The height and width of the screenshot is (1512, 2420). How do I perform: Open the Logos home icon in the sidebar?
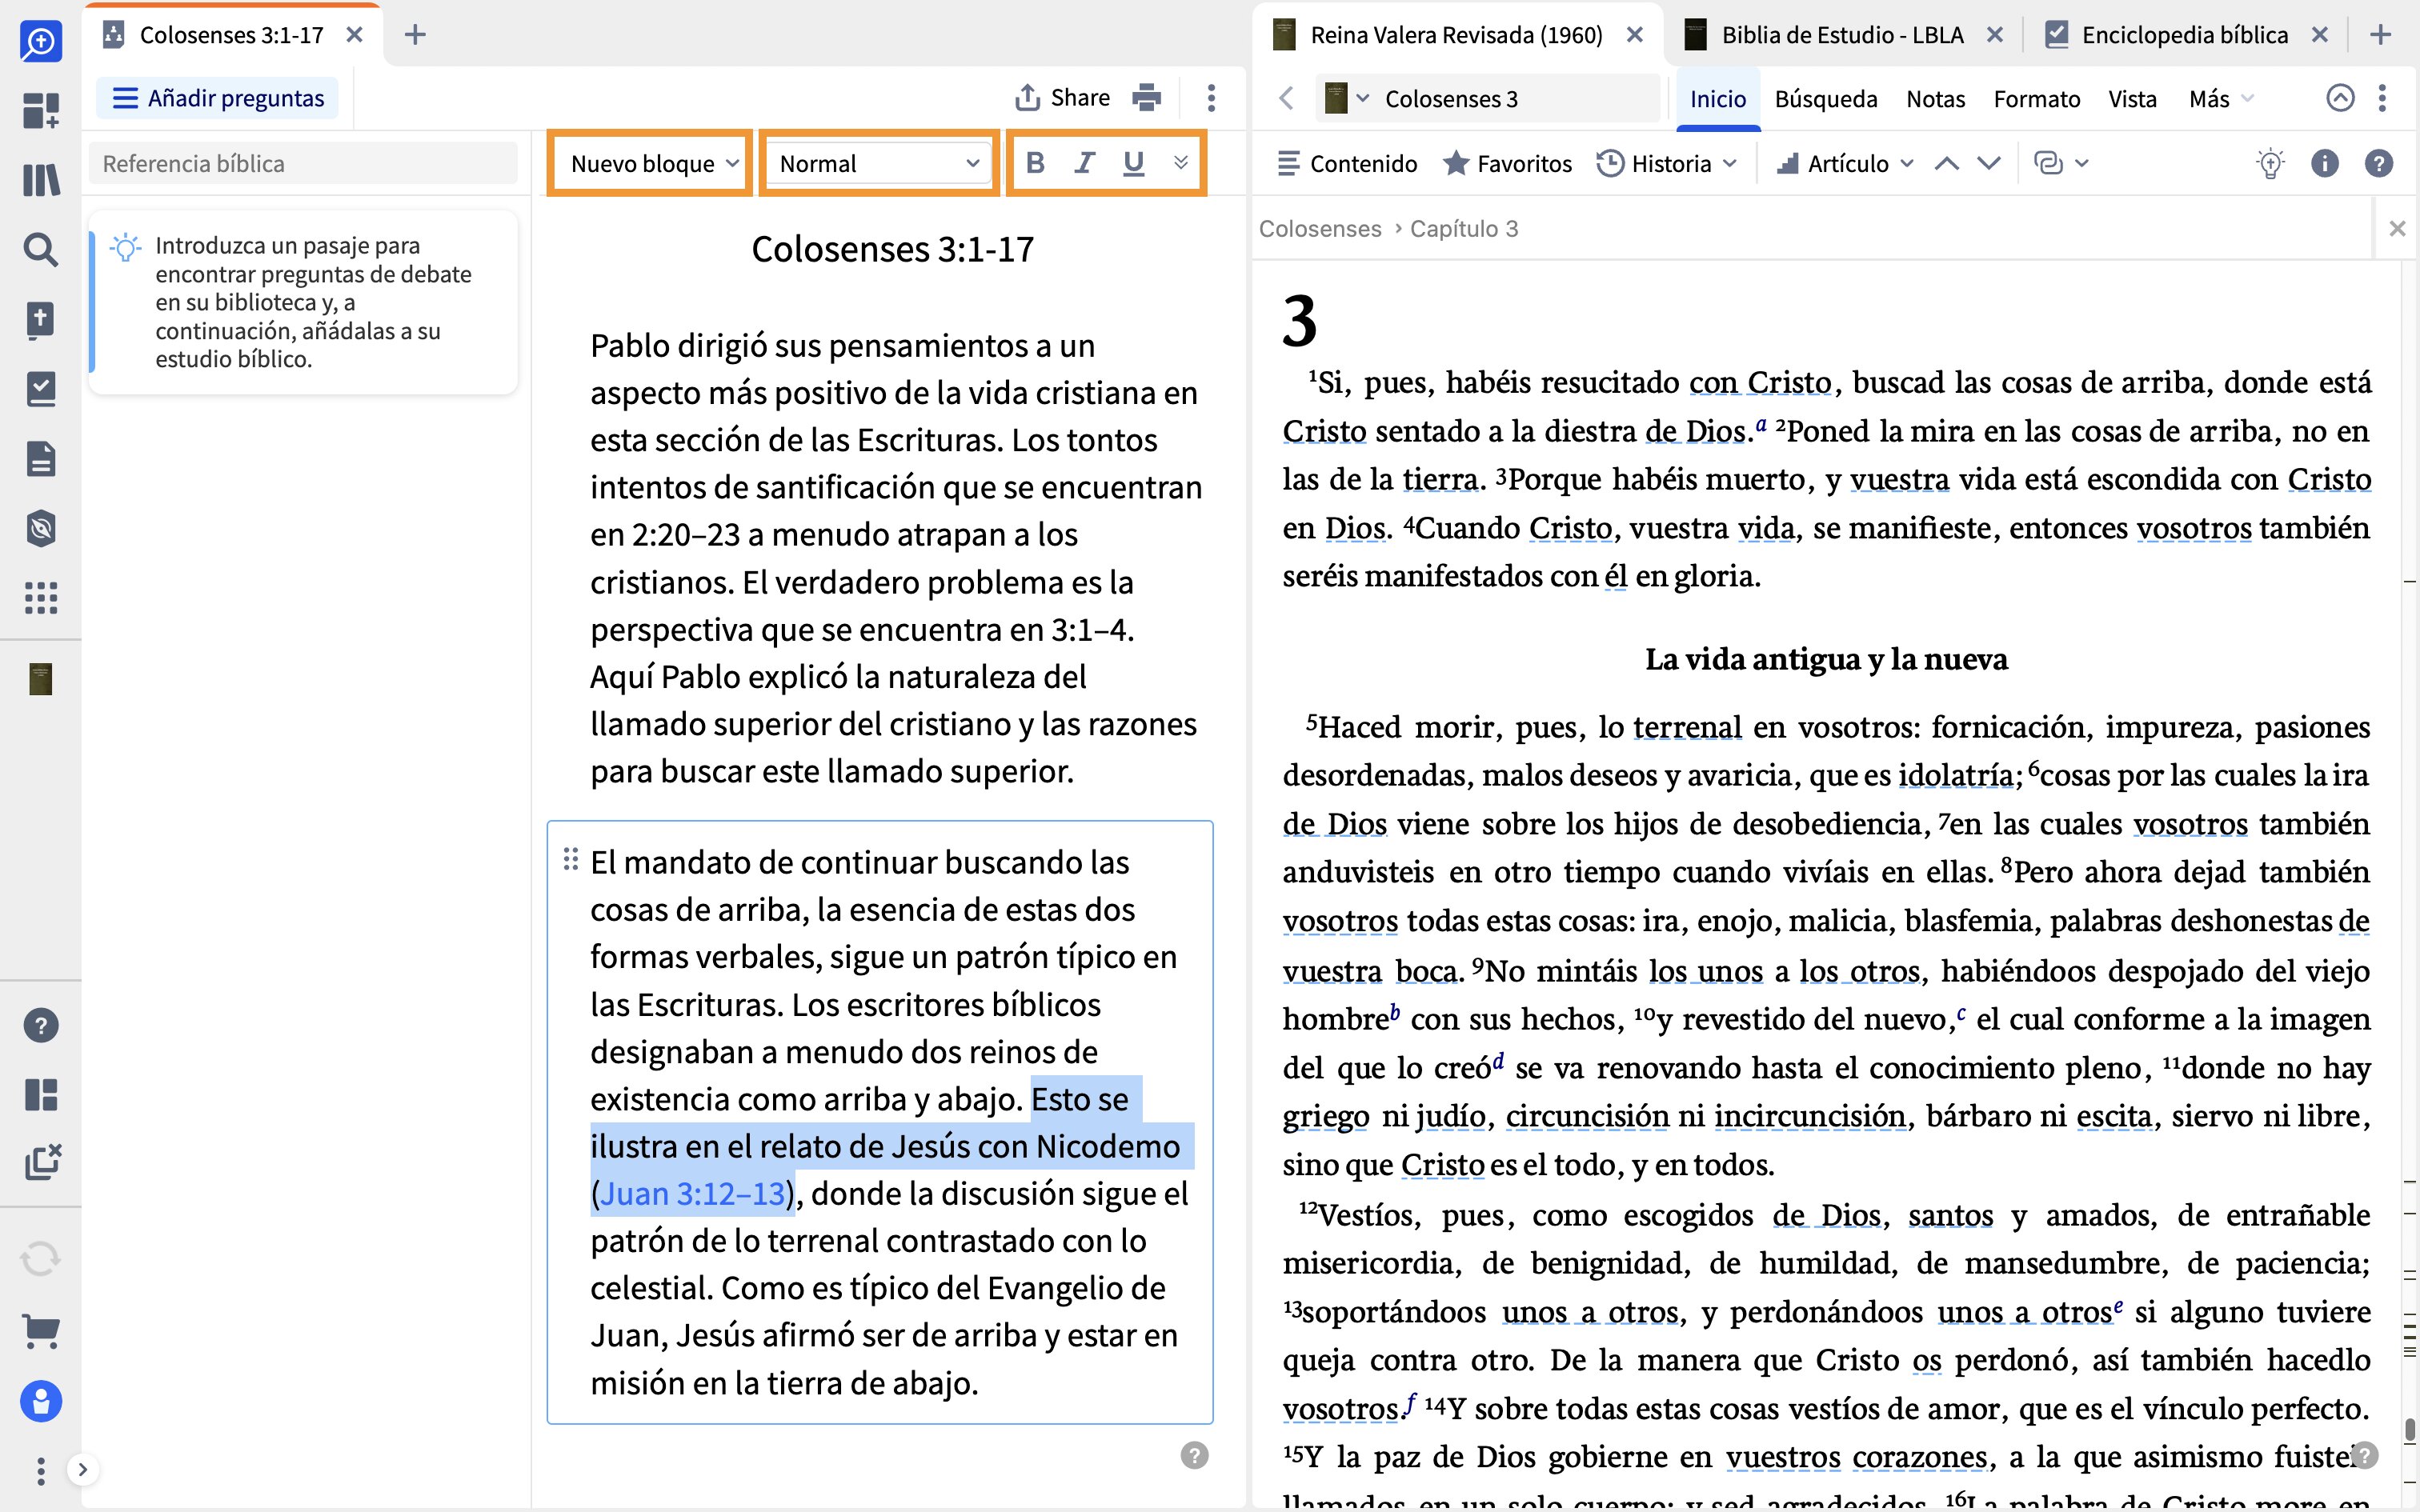click(x=41, y=41)
